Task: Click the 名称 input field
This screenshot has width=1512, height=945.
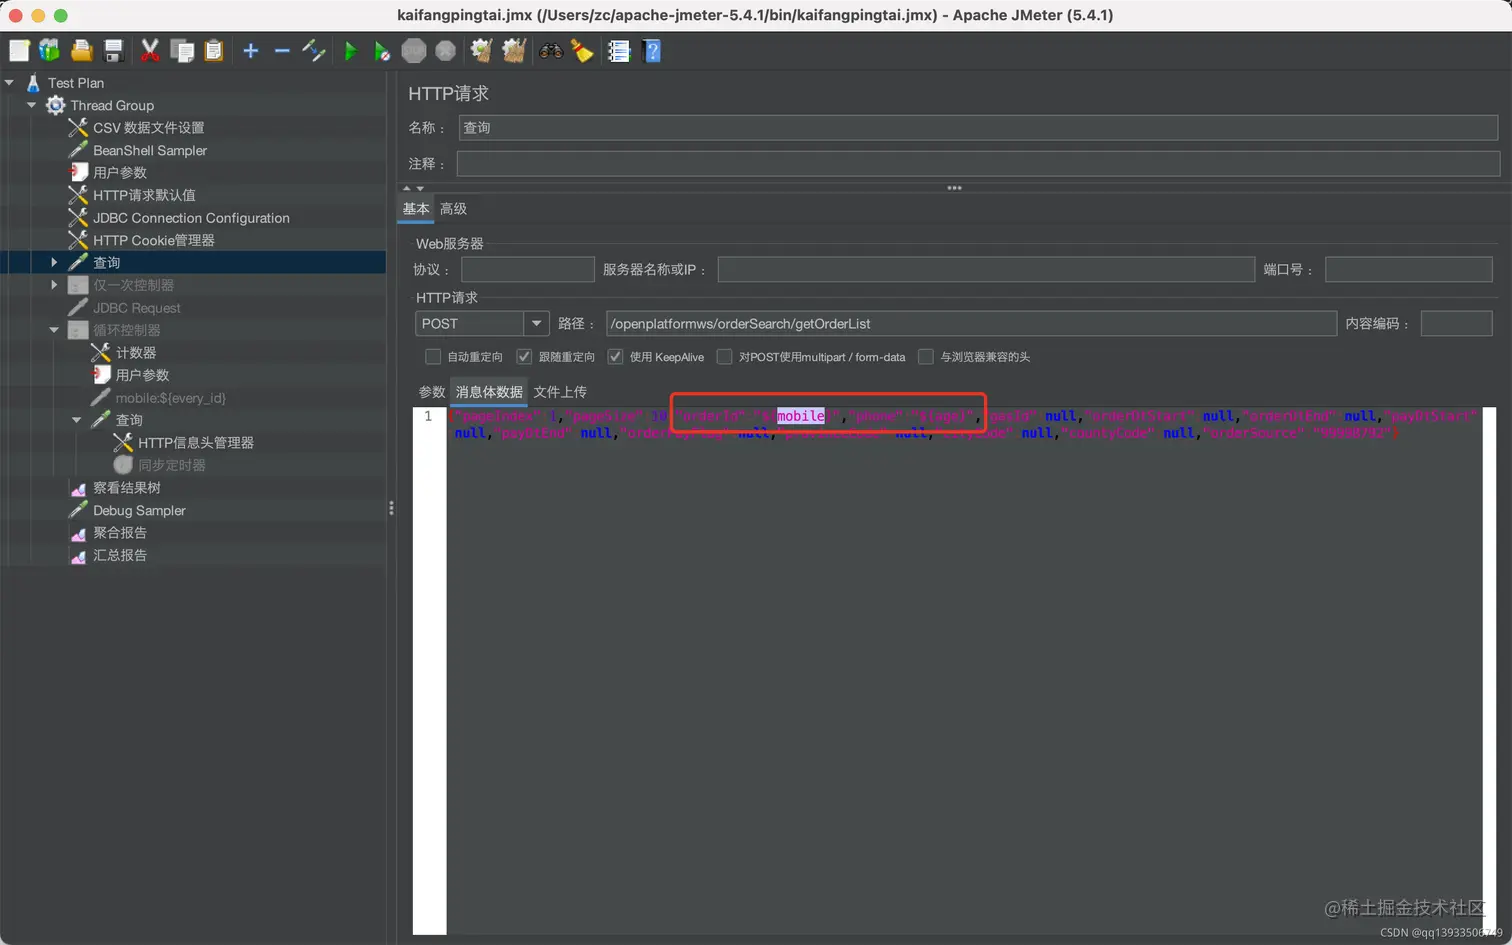Action: [x=978, y=128]
